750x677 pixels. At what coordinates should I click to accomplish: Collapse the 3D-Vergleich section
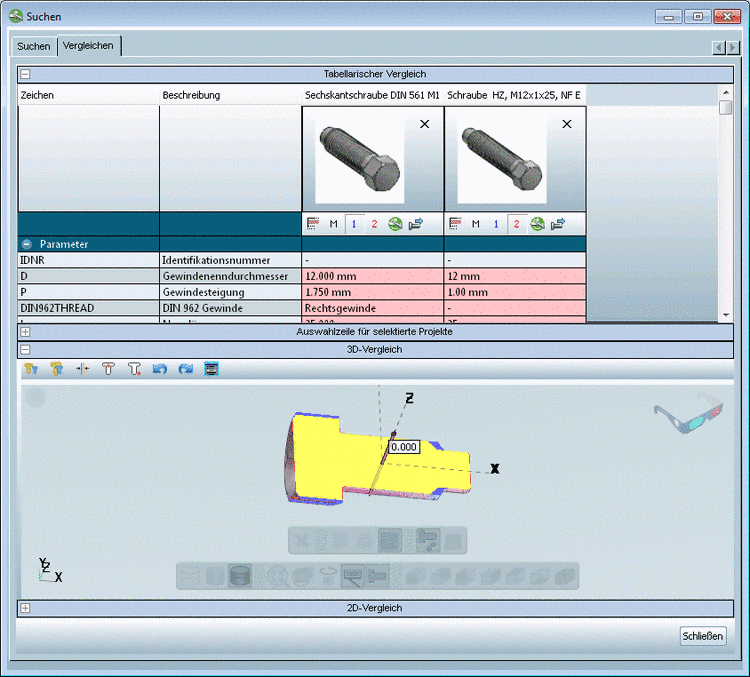(x=25, y=350)
